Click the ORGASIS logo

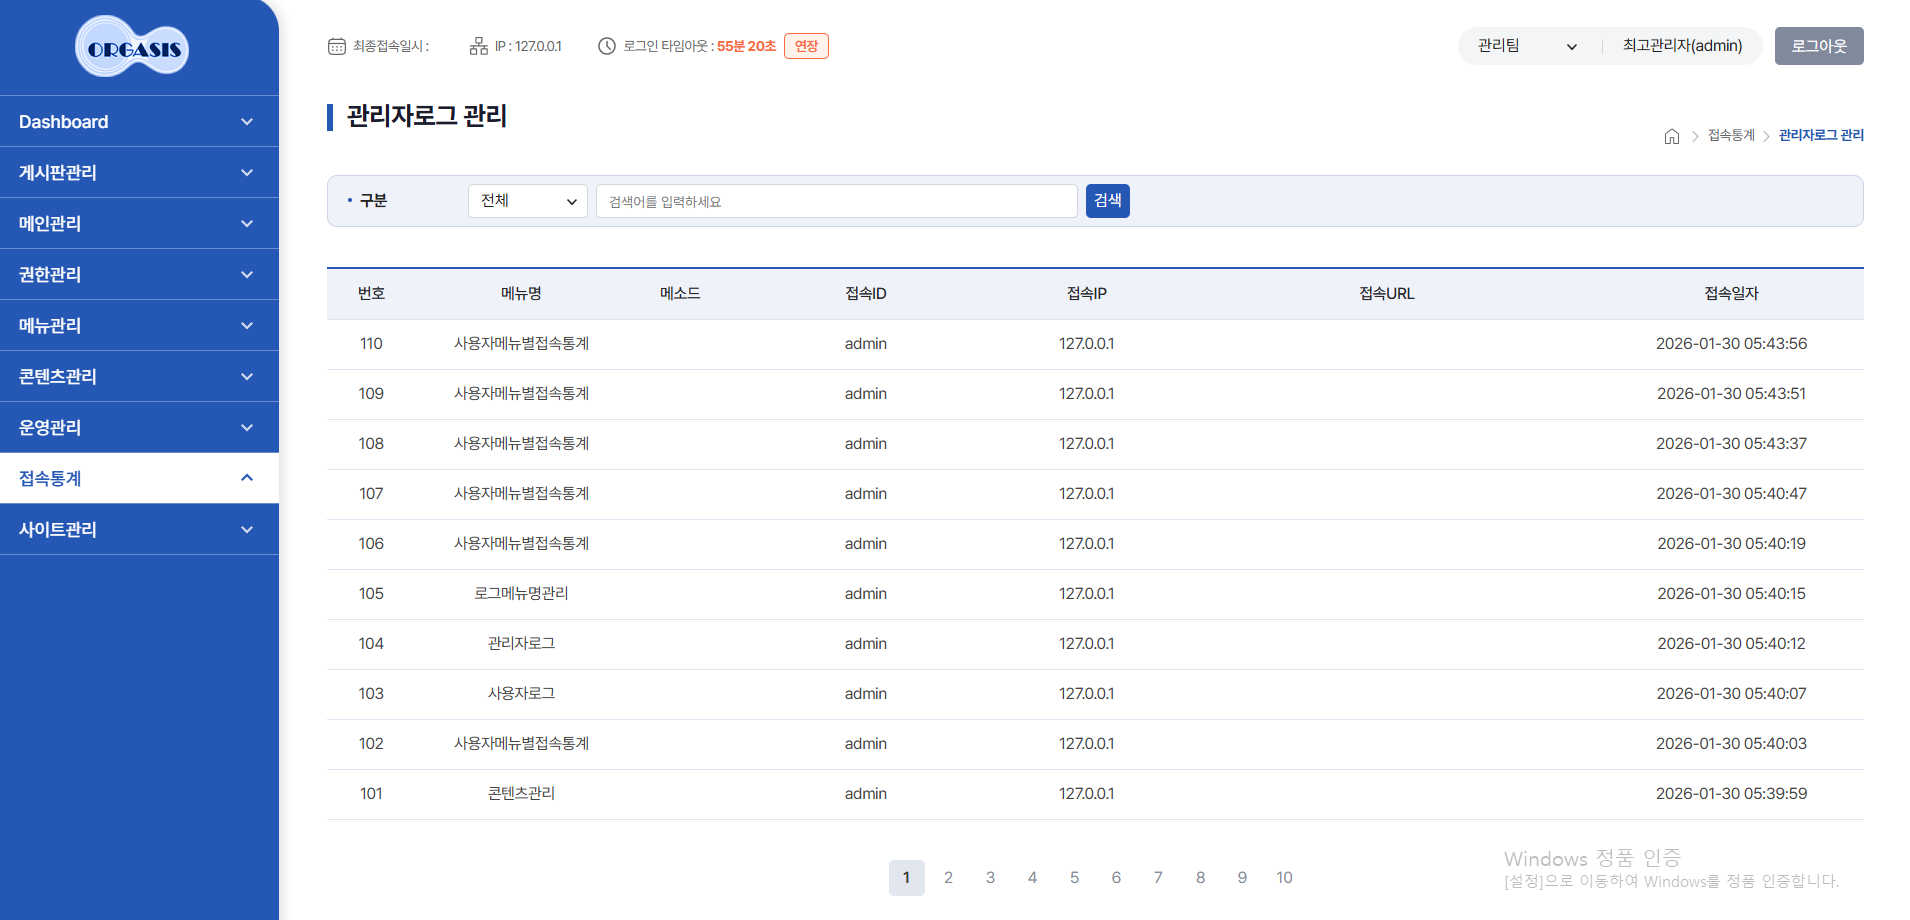(x=132, y=47)
